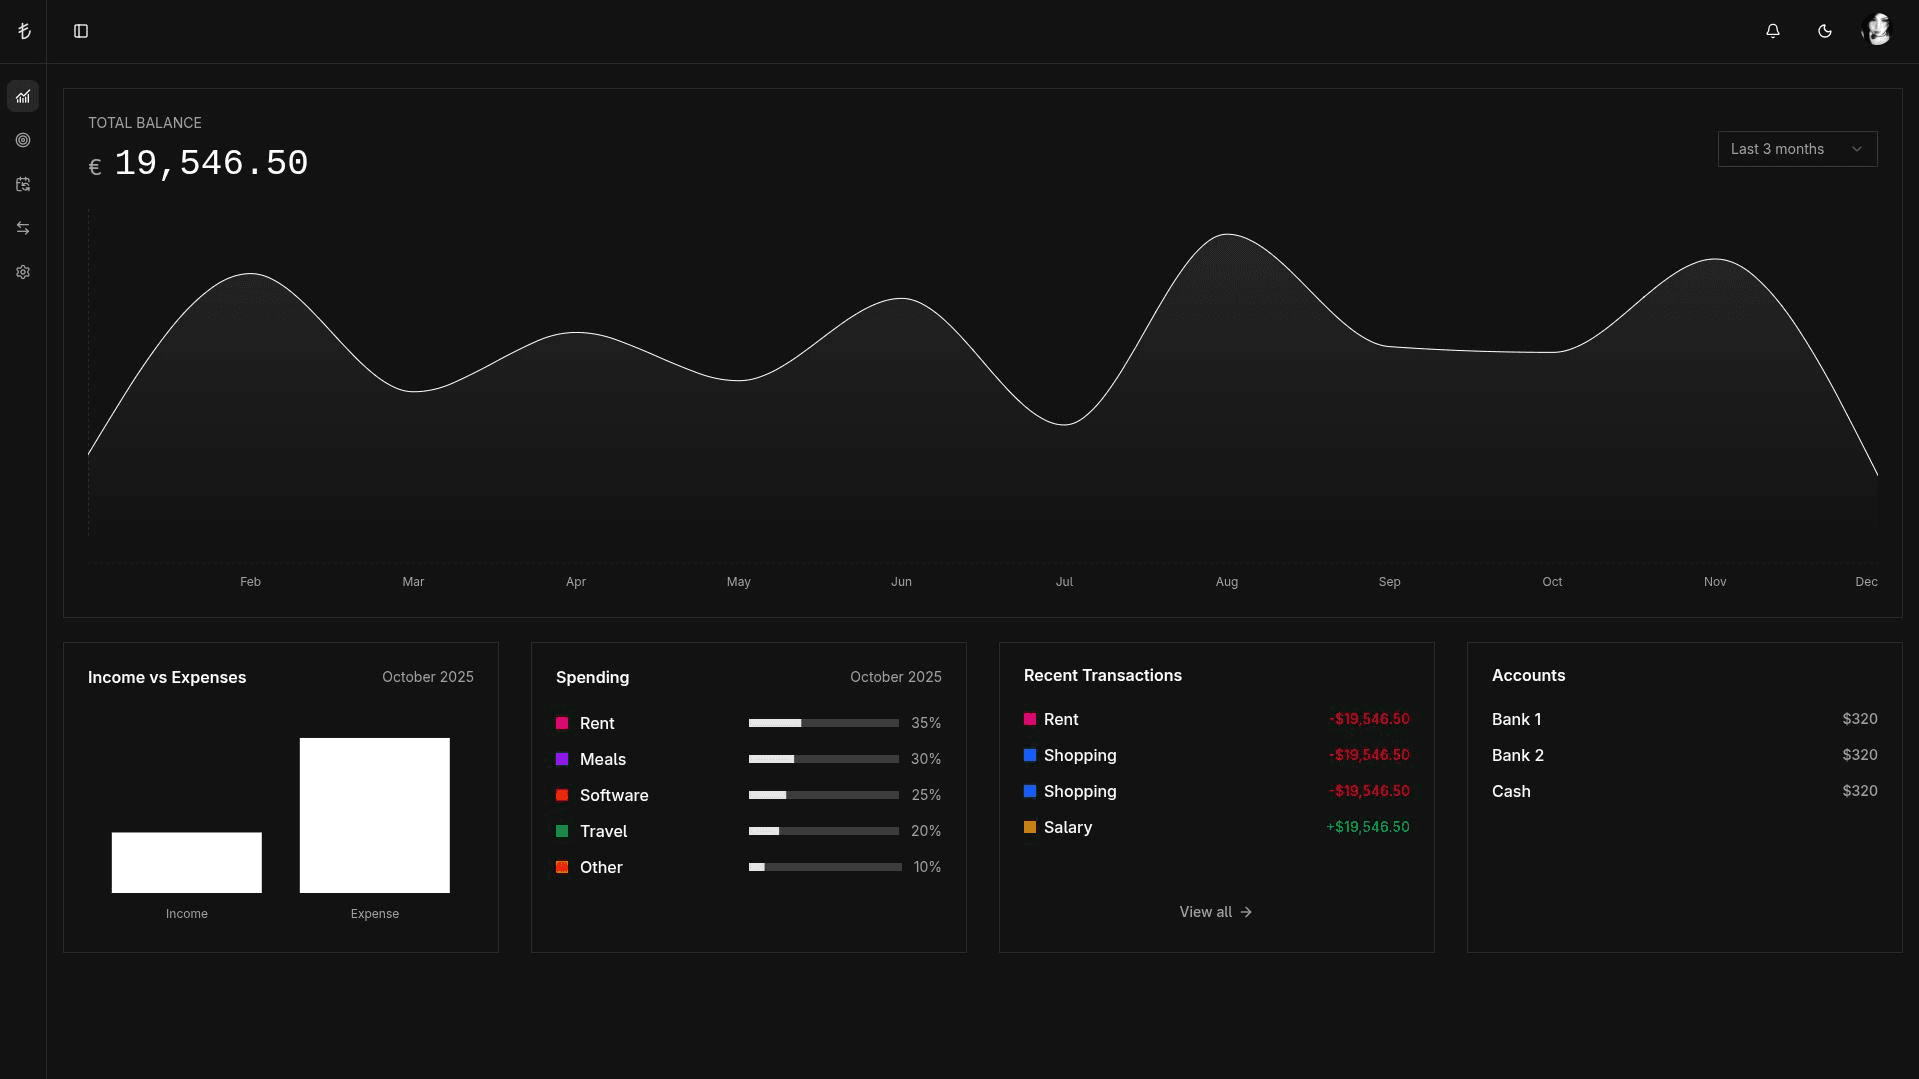1919x1079 pixels.
Task: Open notifications via the bell icon
Action: pyautogui.click(x=1772, y=31)
